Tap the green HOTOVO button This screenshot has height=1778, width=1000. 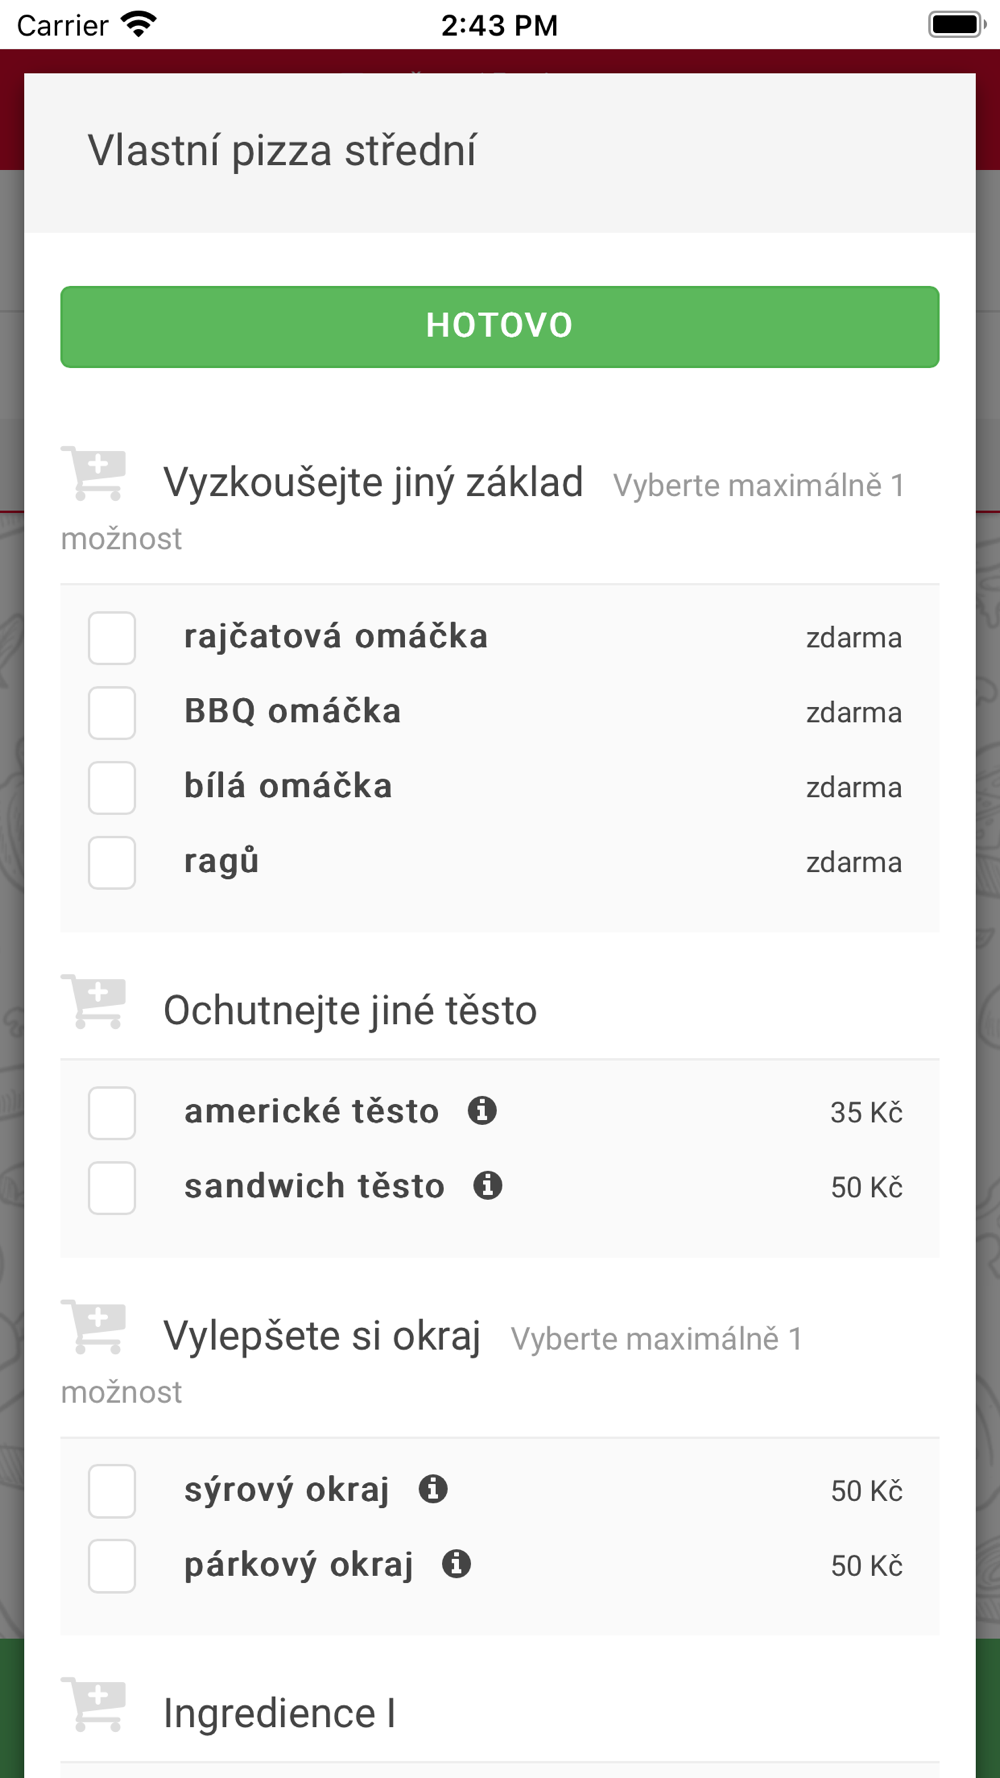pos(499,327)
